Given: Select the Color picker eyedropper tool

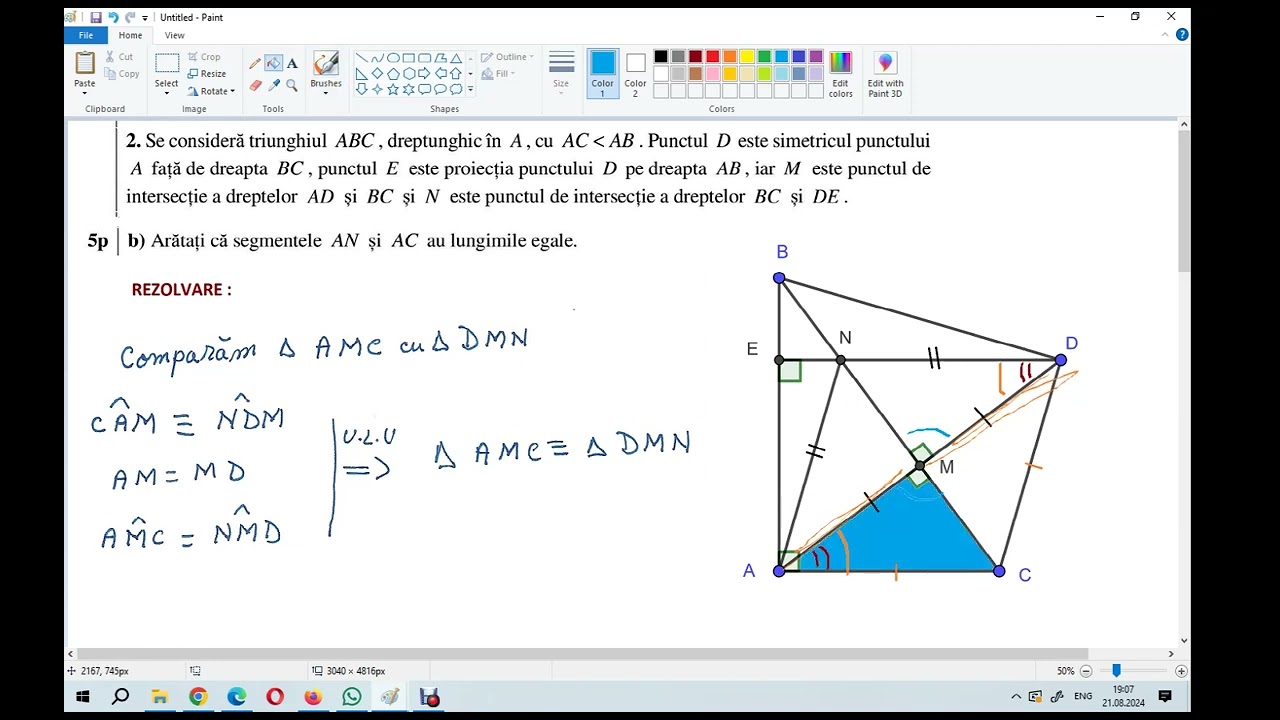Looking at the screenshot, I should (x=273, y=86).
